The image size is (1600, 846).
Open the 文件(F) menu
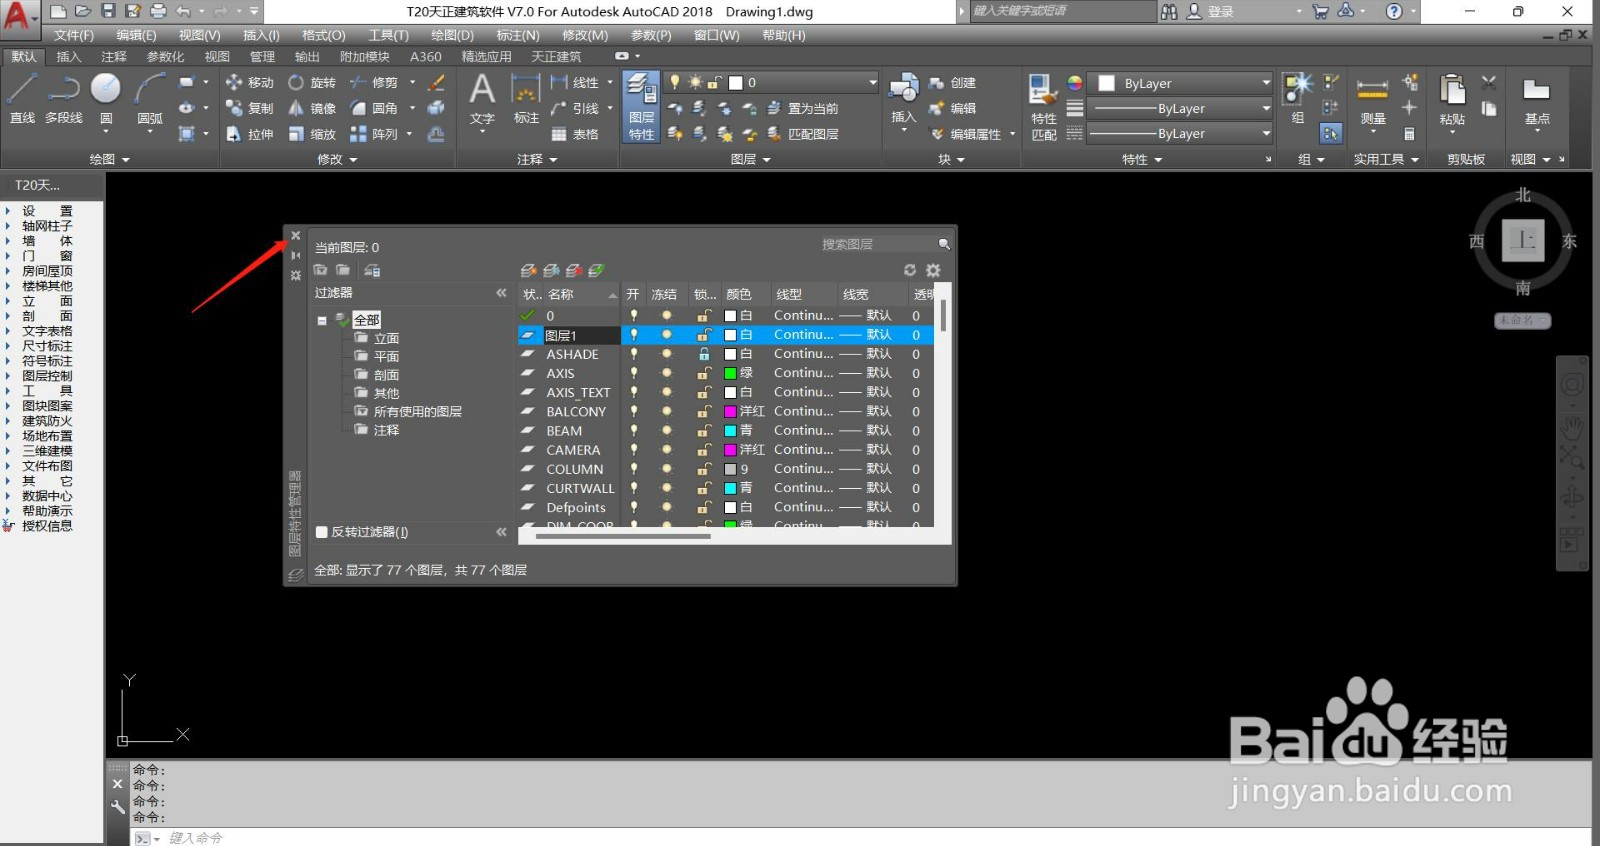pyautogui.click(x=73, y=35)
